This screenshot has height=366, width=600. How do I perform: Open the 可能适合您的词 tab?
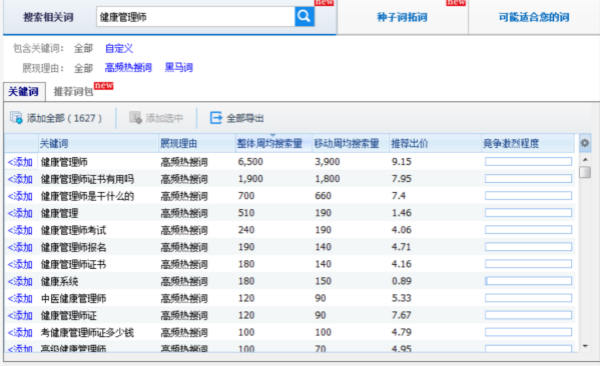pos(534,17)
